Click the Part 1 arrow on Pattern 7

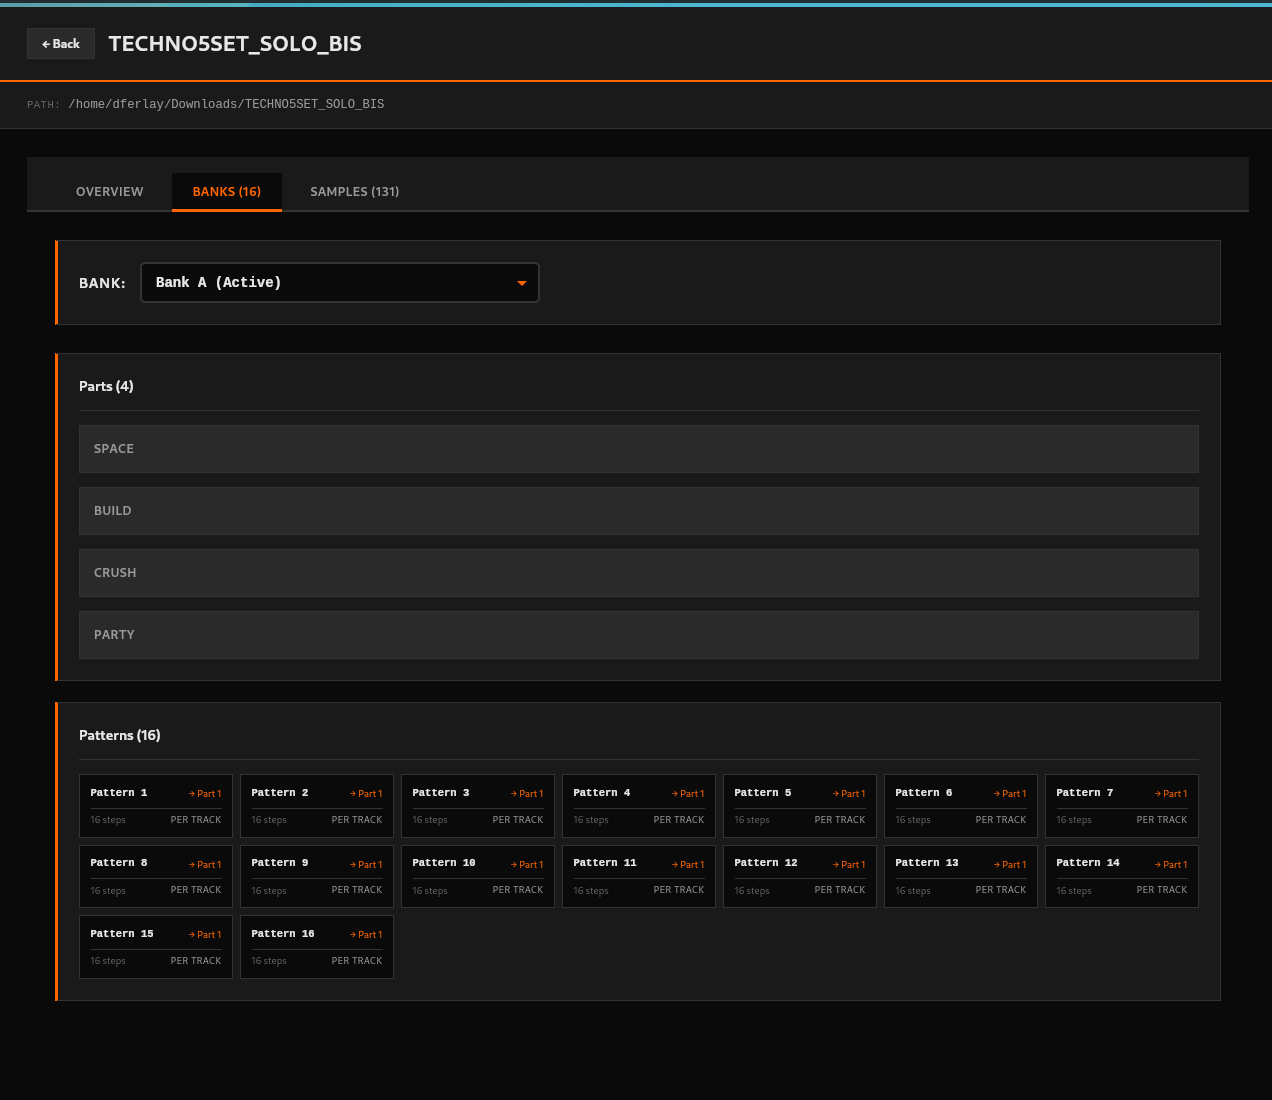pos(1171,794)
